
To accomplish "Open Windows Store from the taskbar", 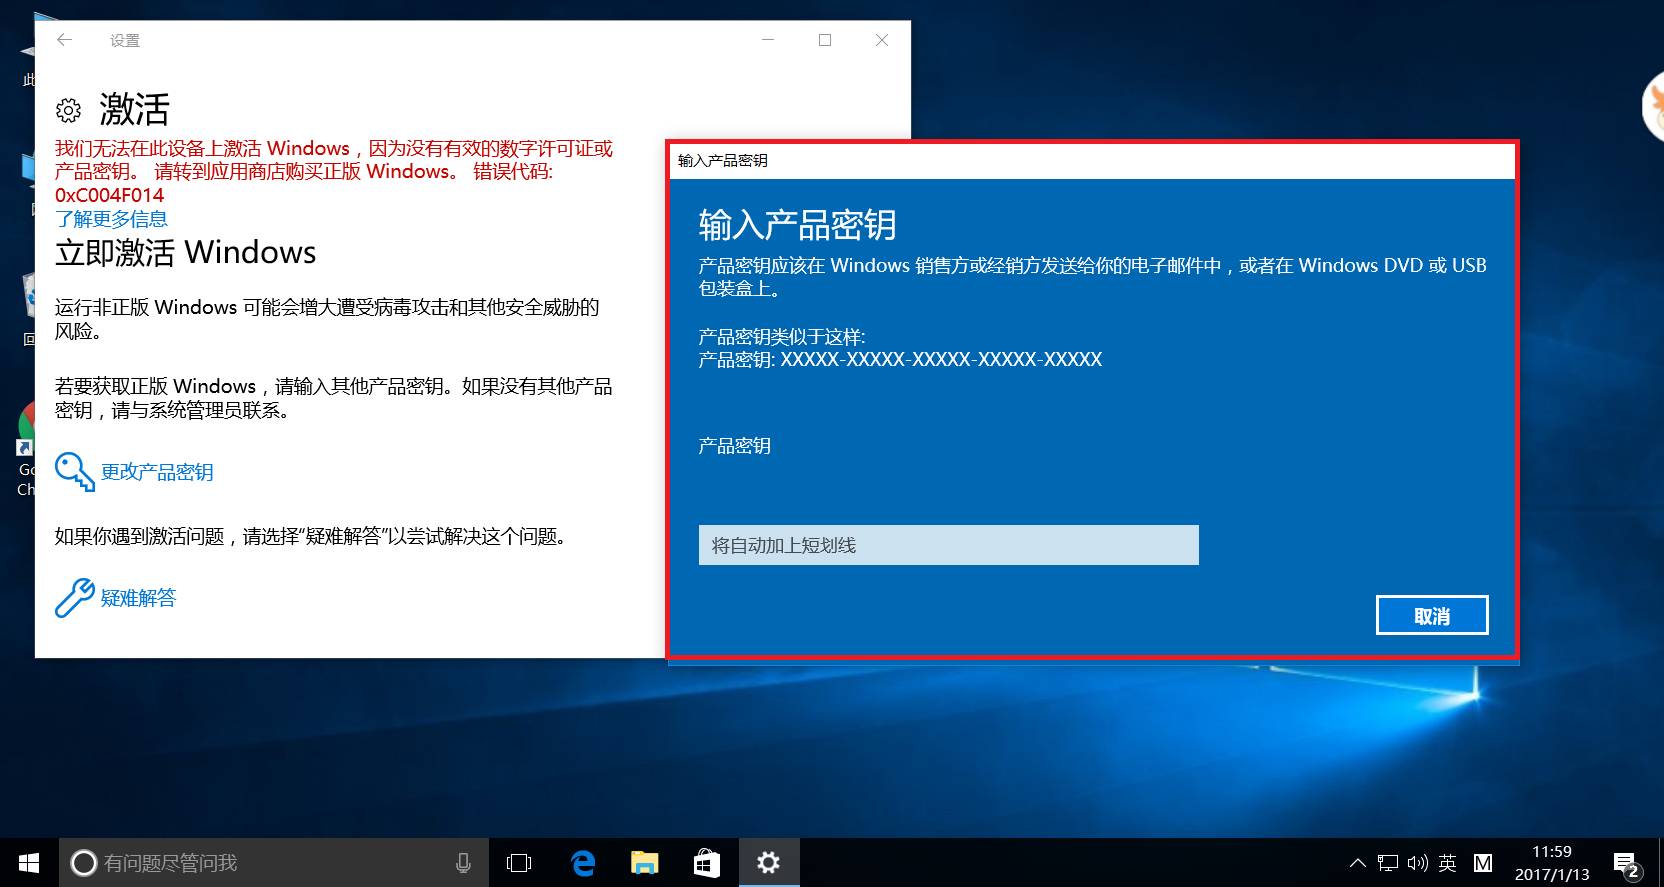I will pos(707,862).
